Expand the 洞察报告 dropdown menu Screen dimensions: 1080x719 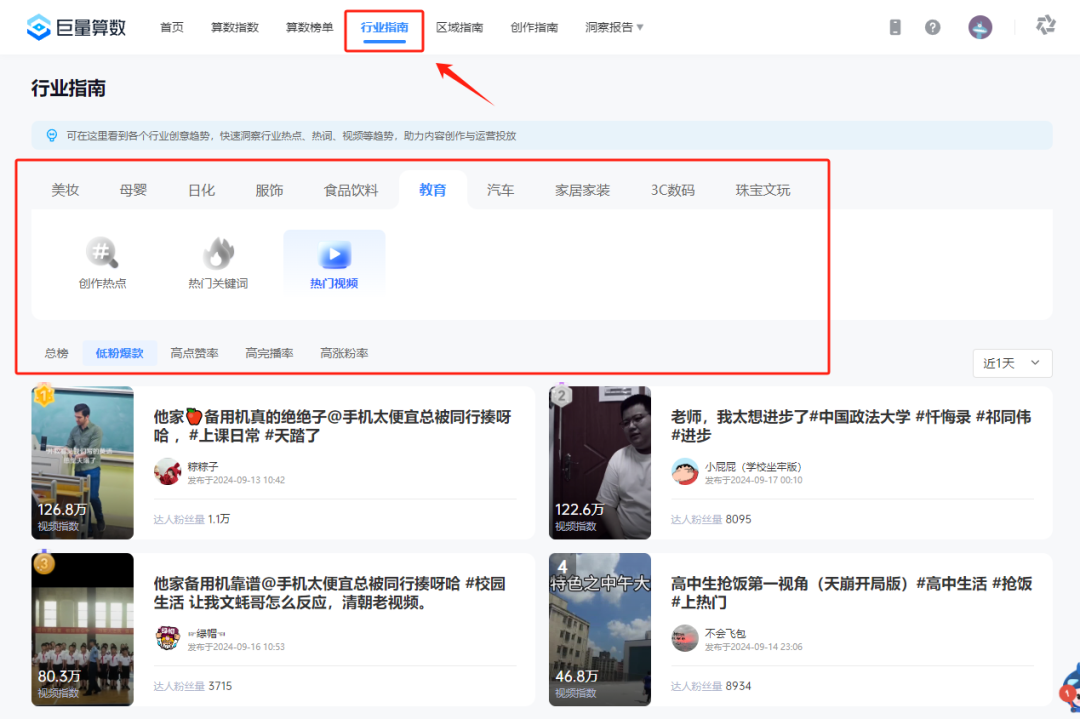click(x=608, y=27)
